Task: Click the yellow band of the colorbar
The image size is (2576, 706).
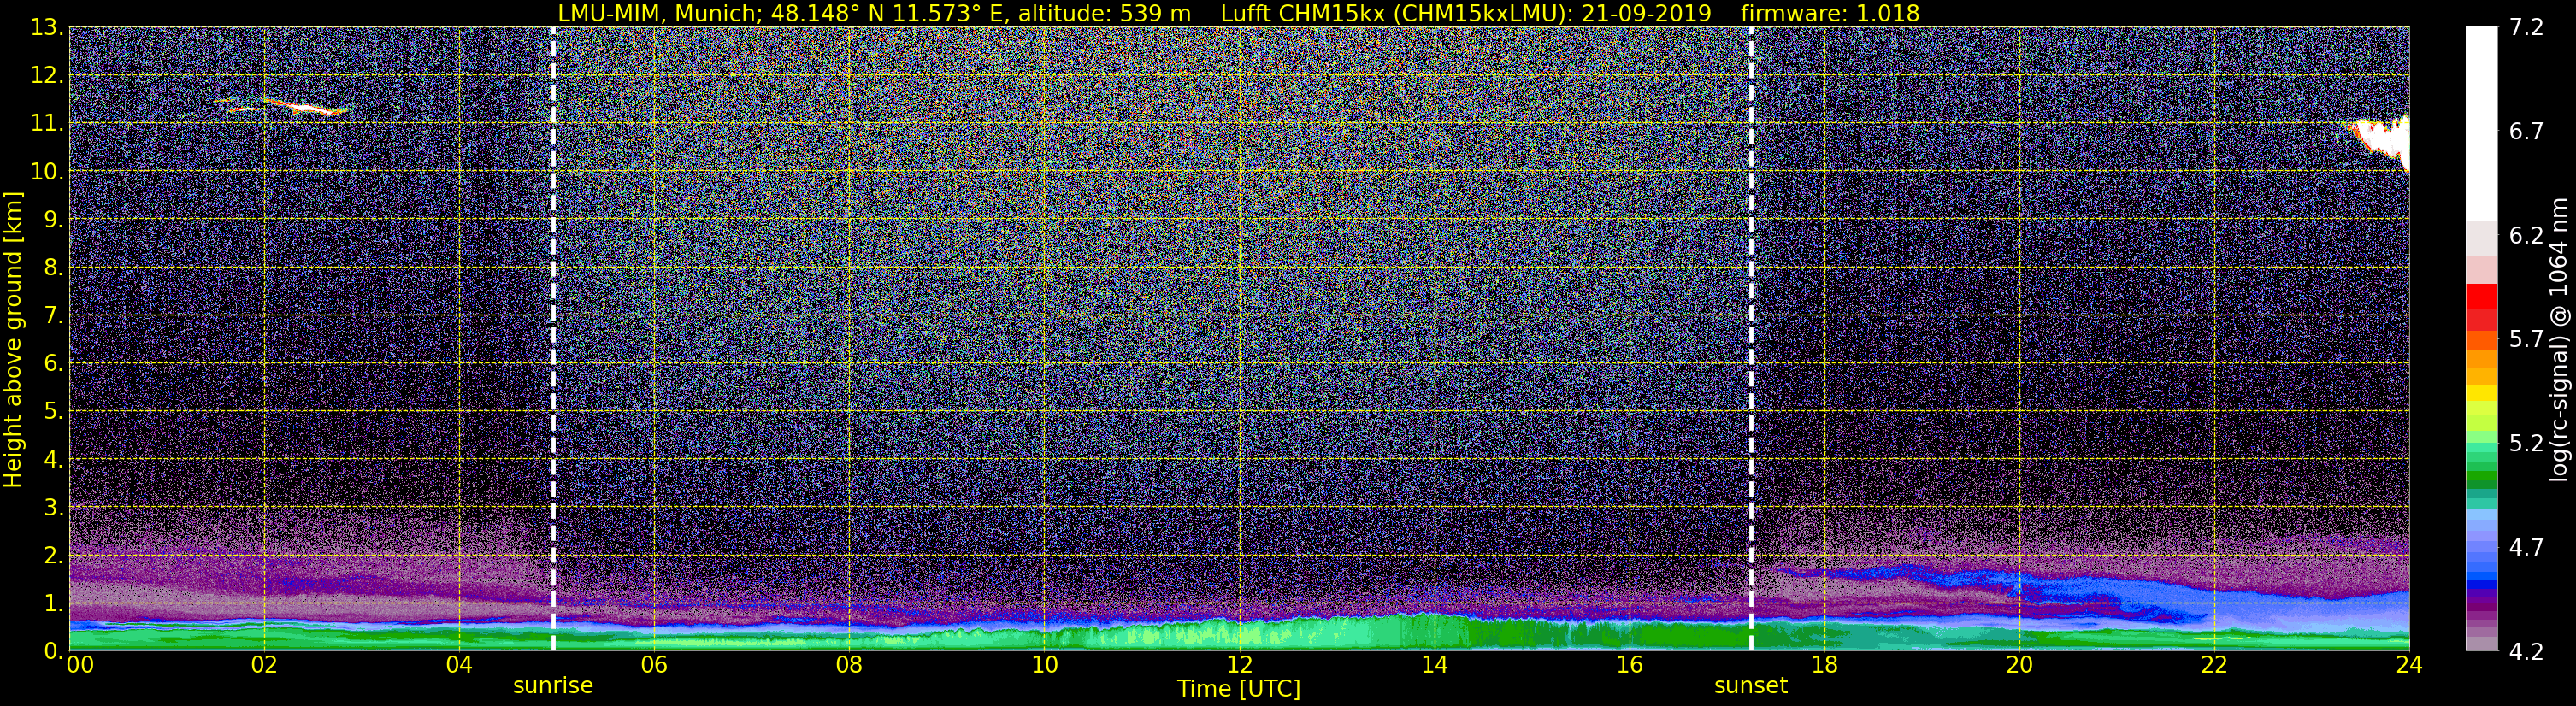Action: pos(2481,395)
